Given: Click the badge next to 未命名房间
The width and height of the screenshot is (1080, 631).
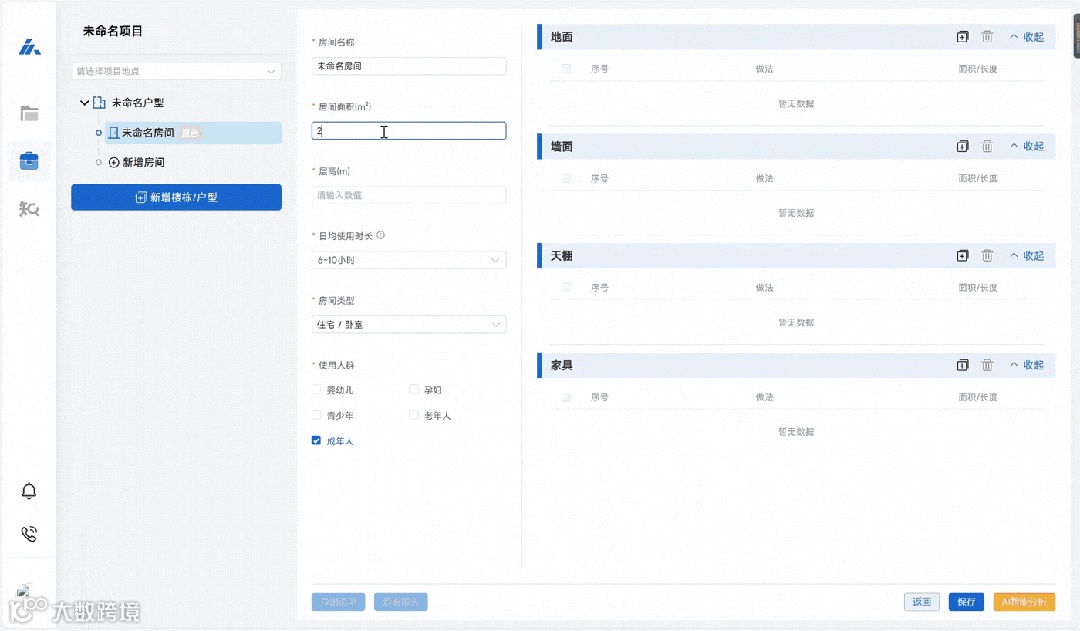Looking at the screenshot, I should 189,133.
